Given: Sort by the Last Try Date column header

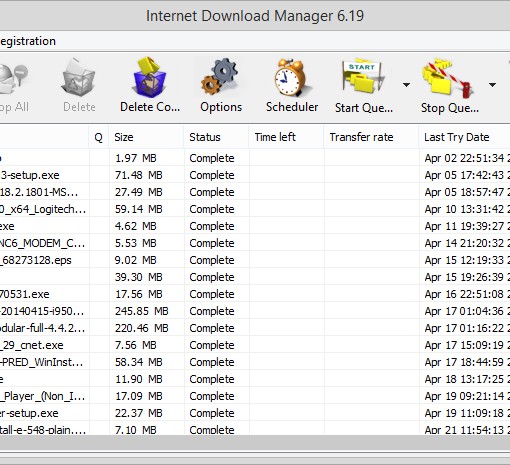Looking at the screenshot, I should point(464,137).
